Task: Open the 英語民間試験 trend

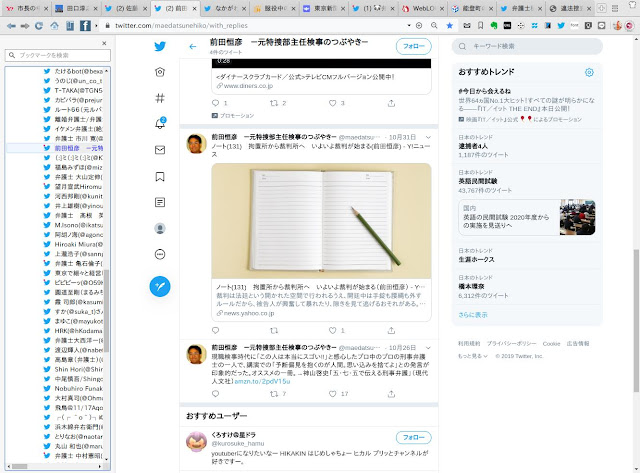Action: click(527, 181)
